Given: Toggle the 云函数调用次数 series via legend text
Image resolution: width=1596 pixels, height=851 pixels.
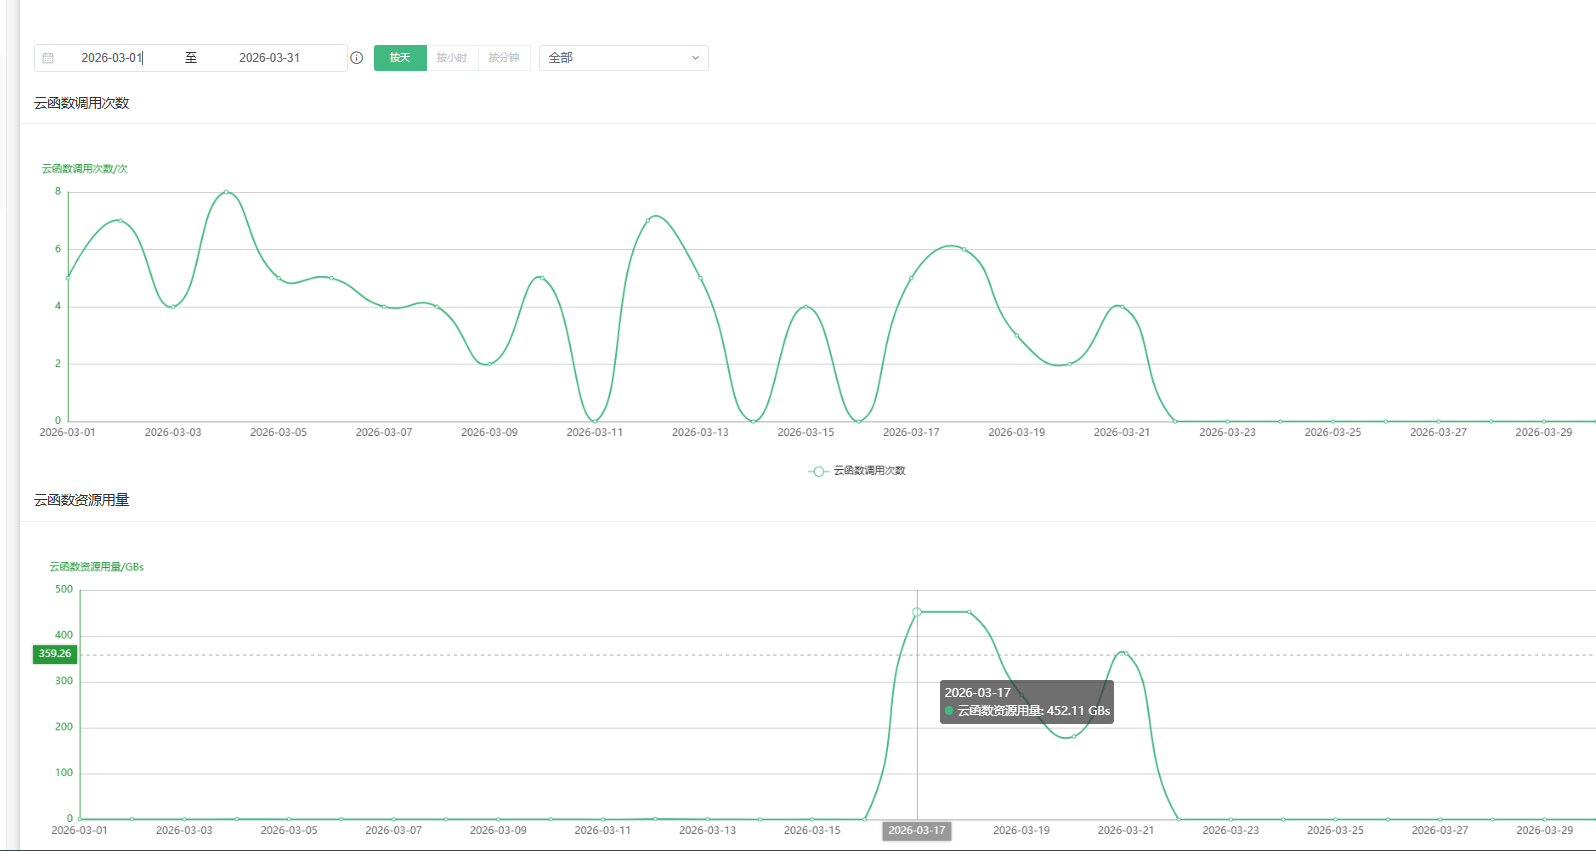Looking at the screenshot, I should [869, 471].
